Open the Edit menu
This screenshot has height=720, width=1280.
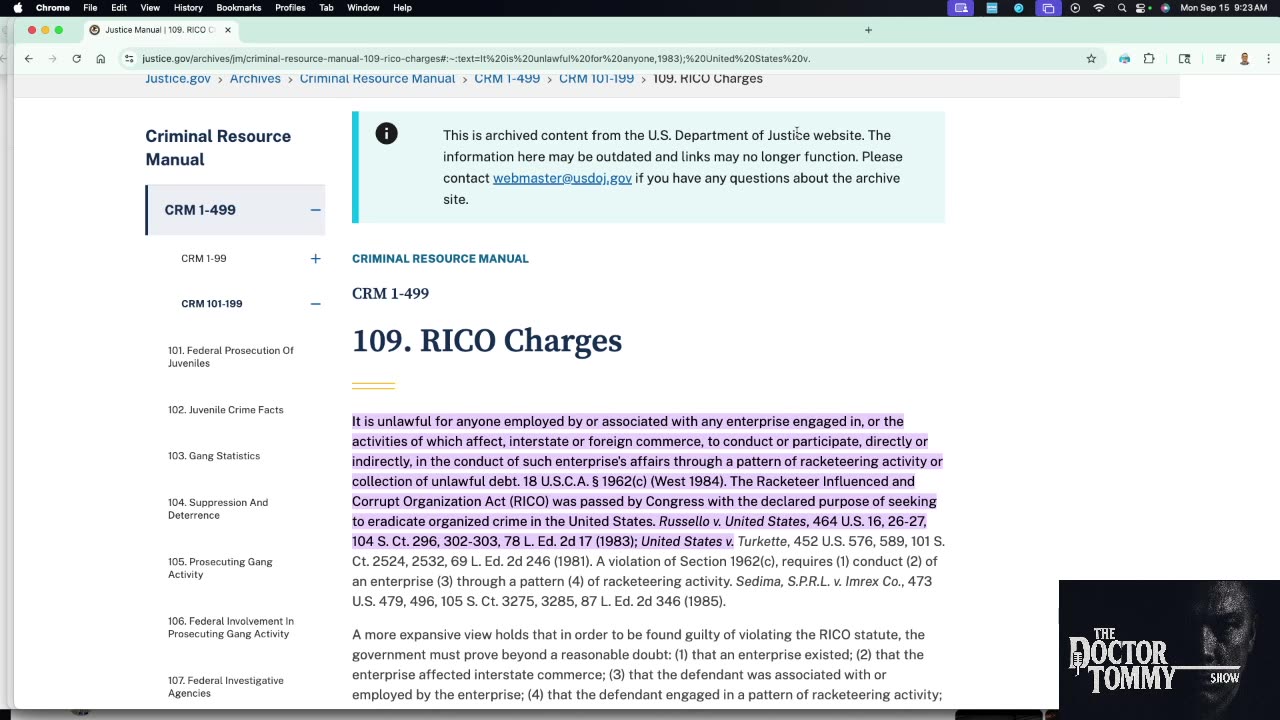(x=119, y=8)
